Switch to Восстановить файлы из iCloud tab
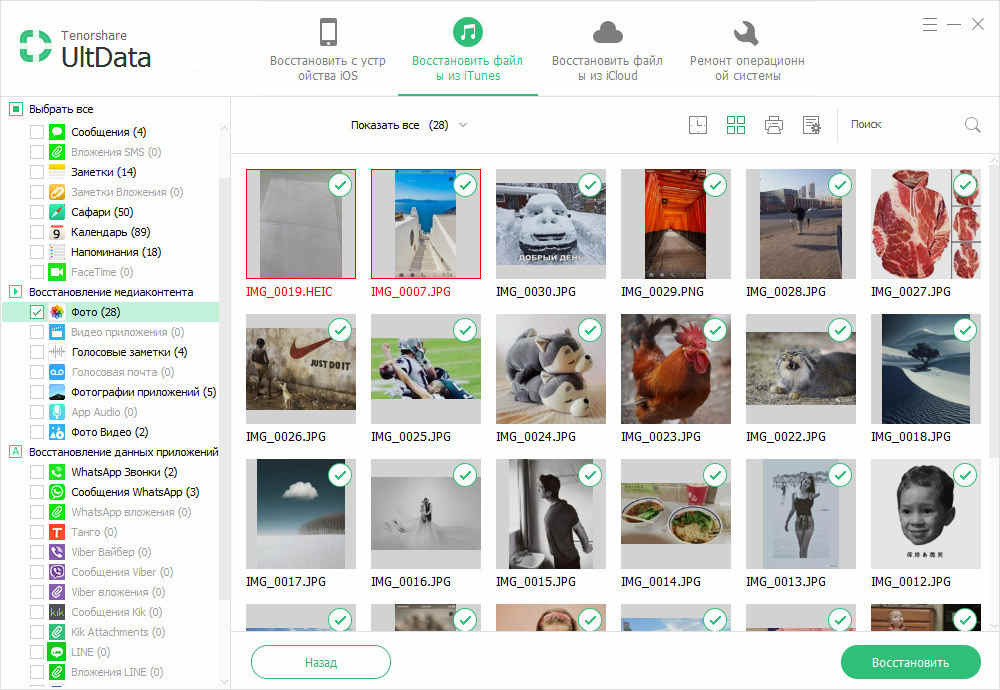The width and height of the screenshot is (1000, 690). [607, 49]
